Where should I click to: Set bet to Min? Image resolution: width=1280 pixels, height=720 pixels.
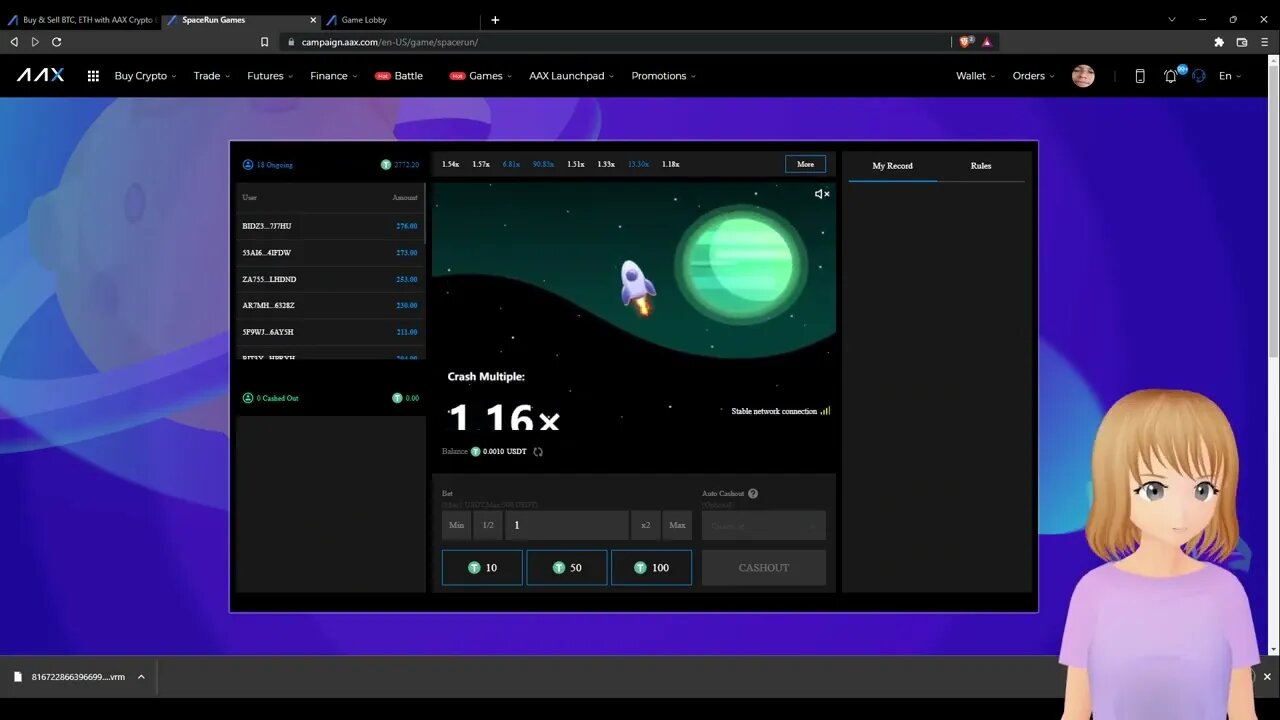[x=456, y=525]
